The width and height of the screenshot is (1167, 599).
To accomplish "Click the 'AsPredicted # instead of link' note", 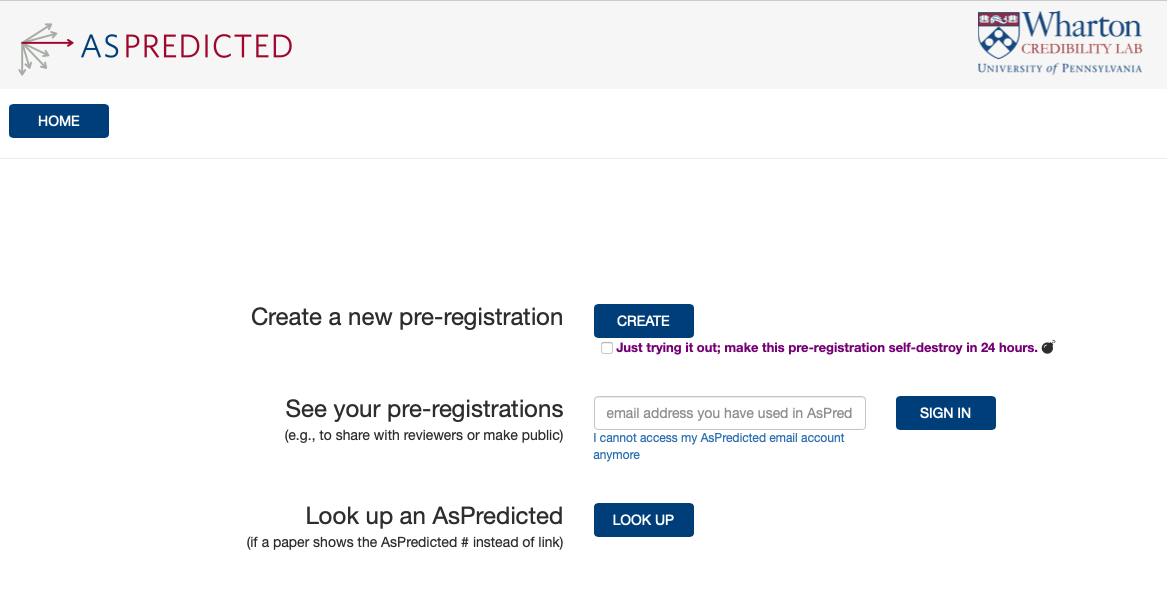I will click(405, 543).
